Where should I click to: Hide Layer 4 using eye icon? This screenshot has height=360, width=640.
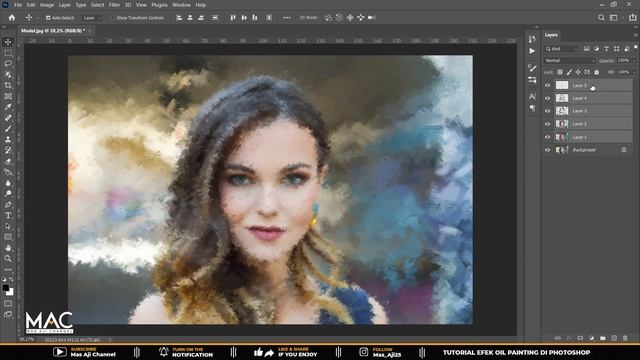[548, 98]
